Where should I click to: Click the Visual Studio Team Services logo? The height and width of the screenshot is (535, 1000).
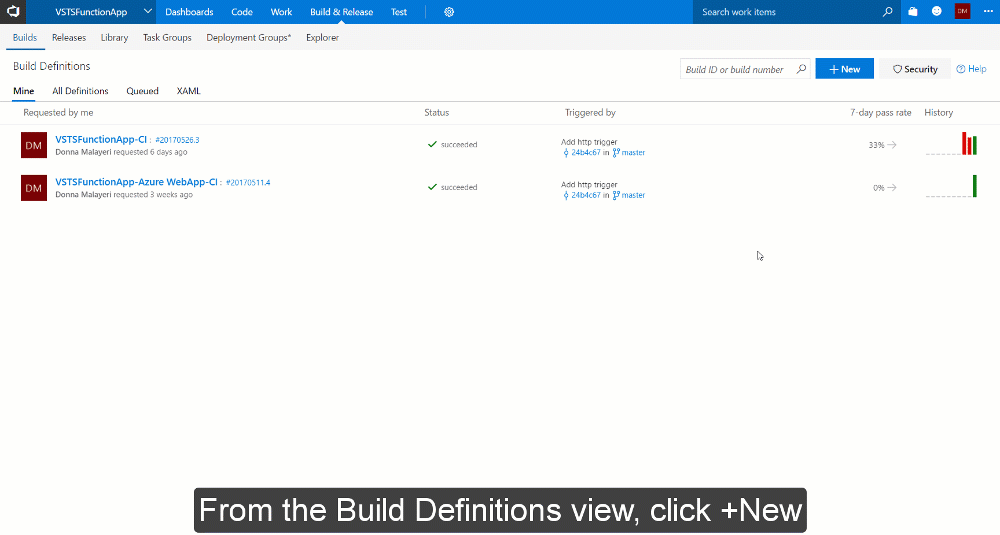coord(14,12)
